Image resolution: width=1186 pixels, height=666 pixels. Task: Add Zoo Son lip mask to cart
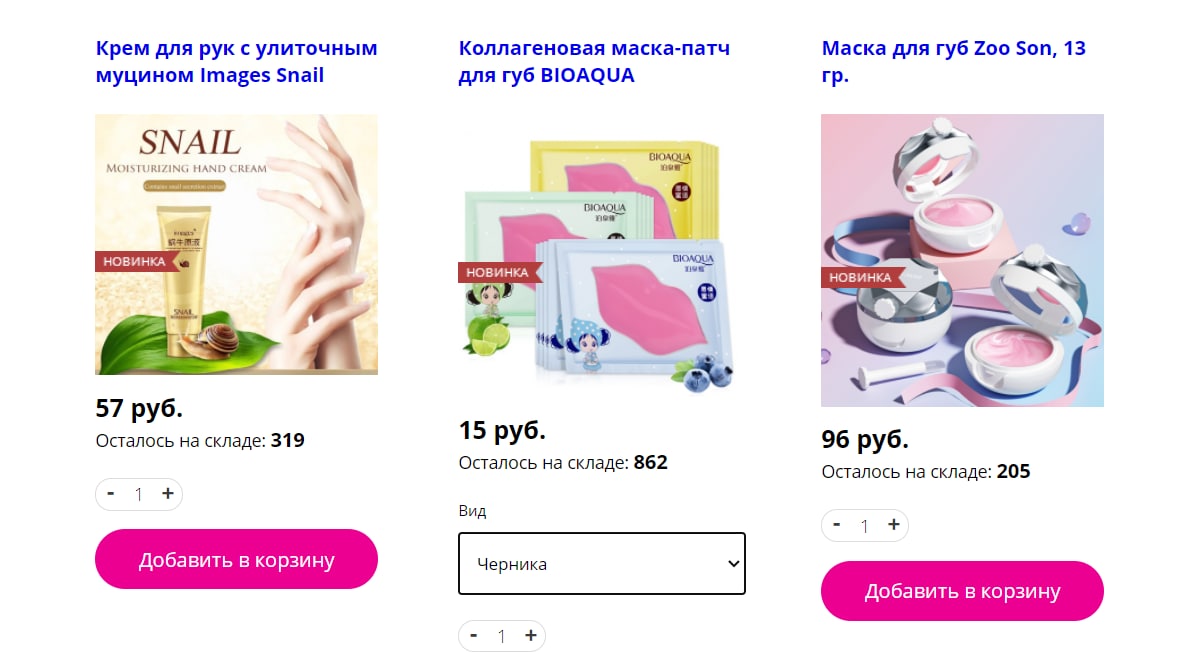962,591
